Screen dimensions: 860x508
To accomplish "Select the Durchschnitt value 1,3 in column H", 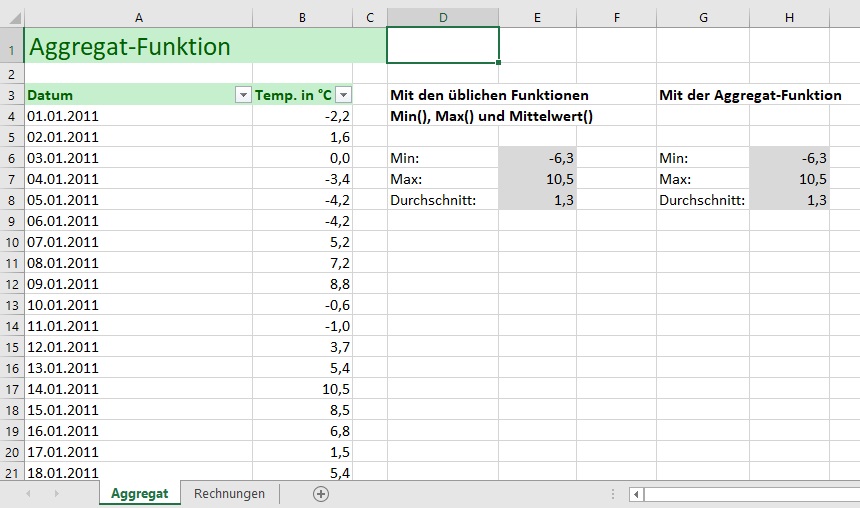I will click(789, 200).
